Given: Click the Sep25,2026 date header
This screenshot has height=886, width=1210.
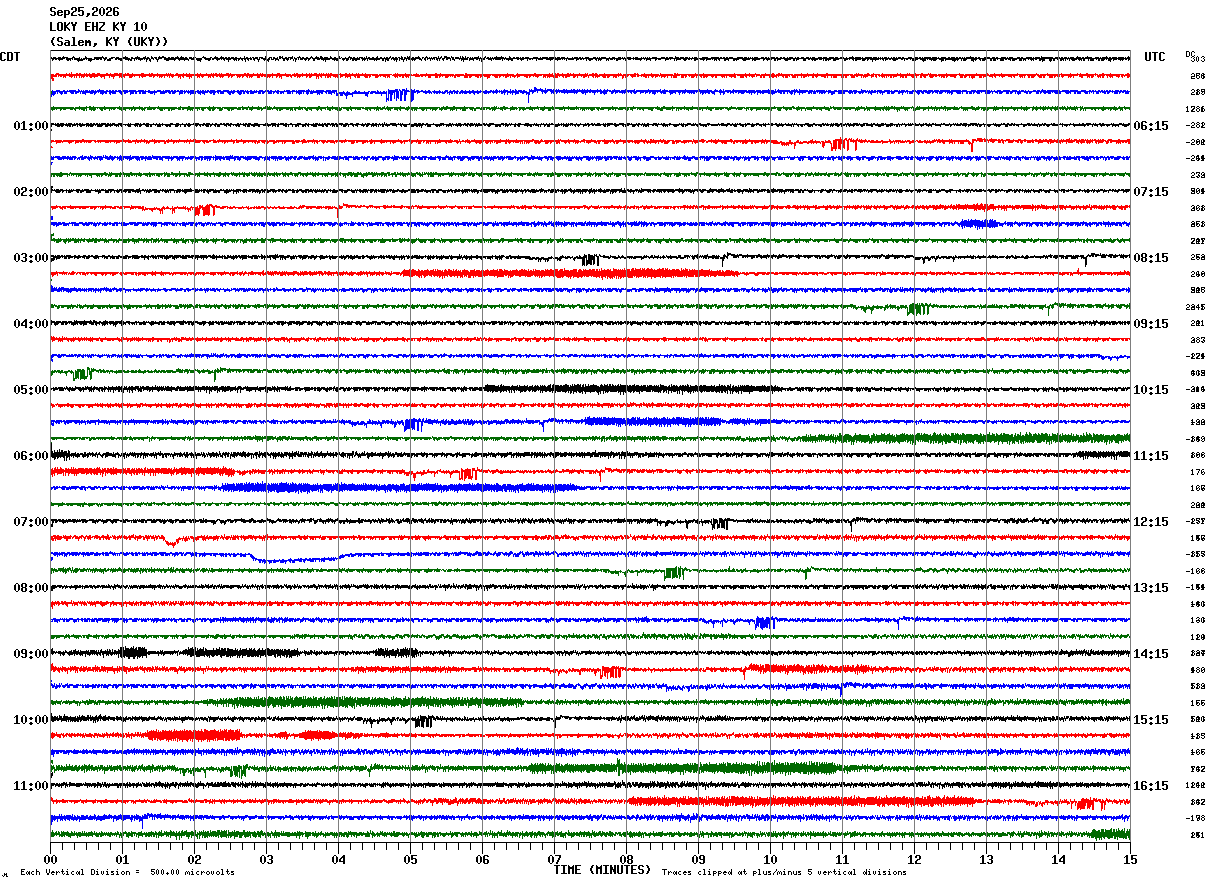Looking at the screenshot, I should tap(84, 12).
